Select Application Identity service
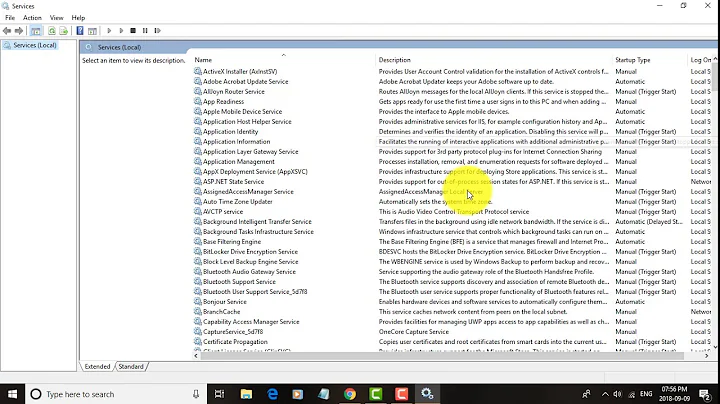 (231, 132)
